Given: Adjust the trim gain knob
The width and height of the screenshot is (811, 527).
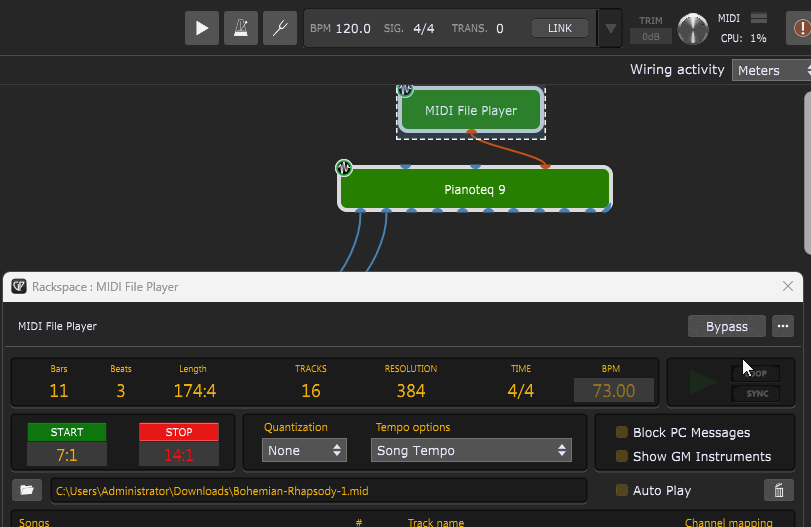Looking at the screenshot, I should 693,29.
